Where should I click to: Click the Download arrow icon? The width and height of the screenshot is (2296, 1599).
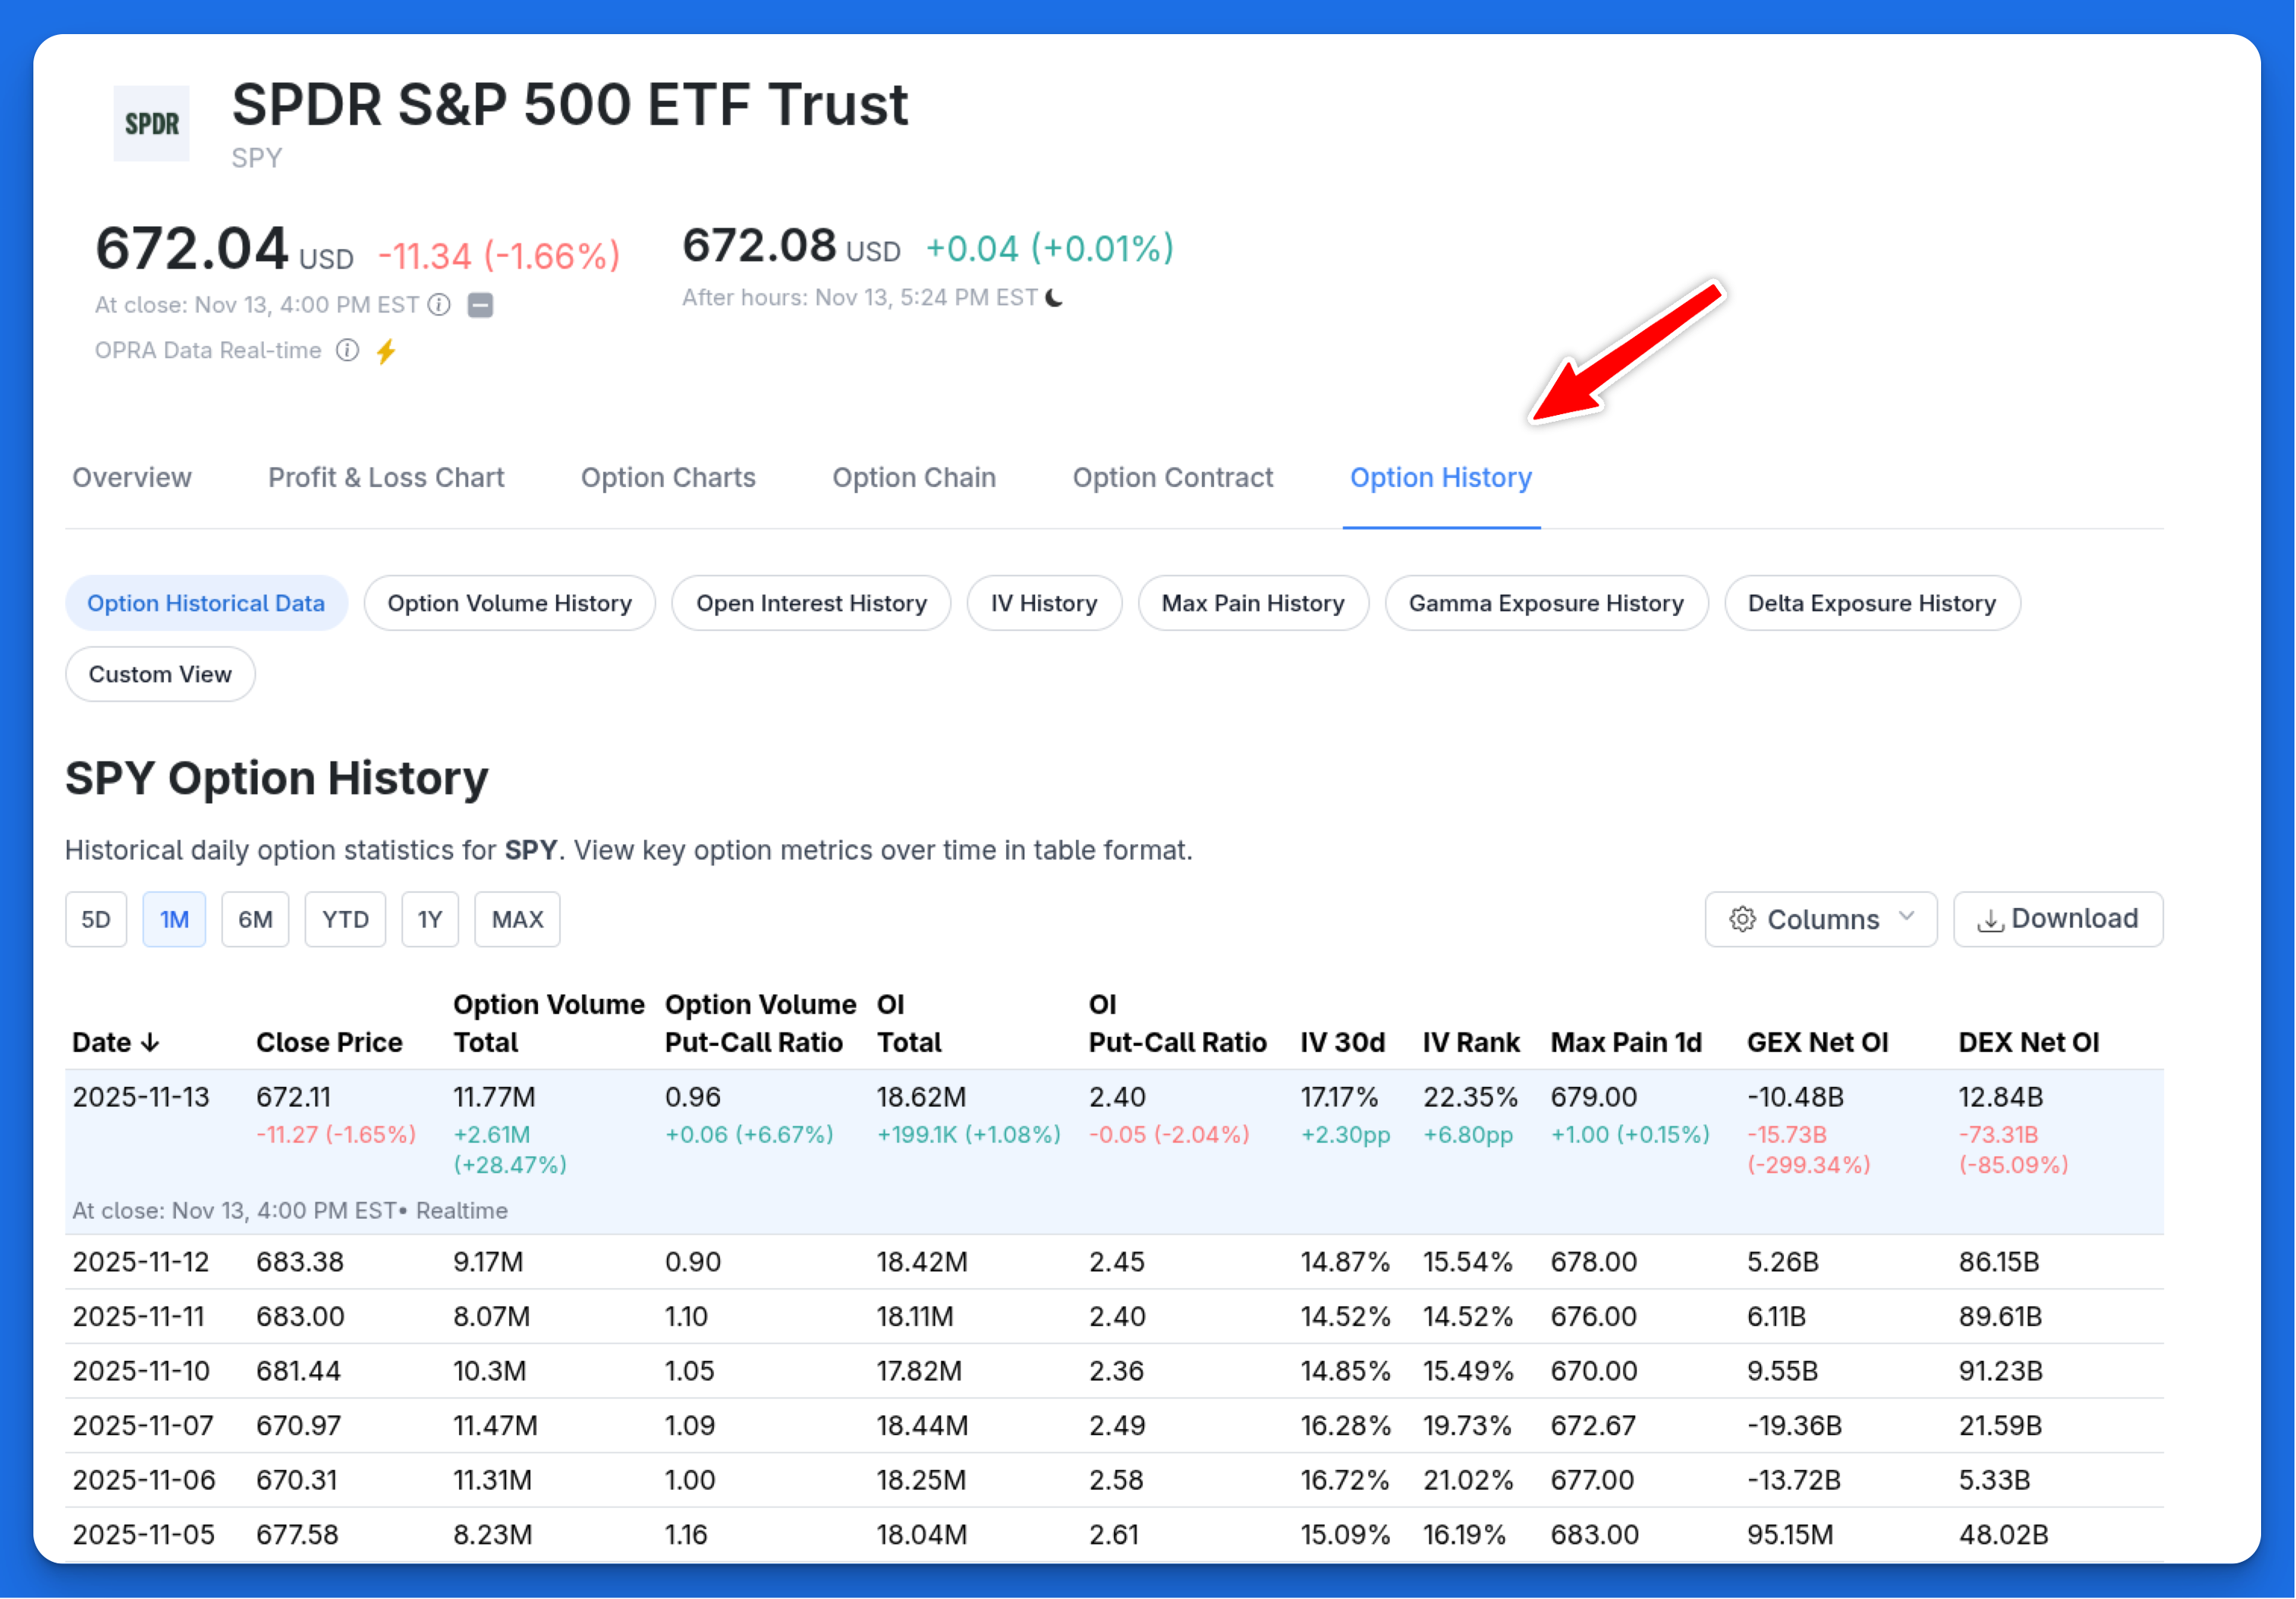pos(1990,920)
